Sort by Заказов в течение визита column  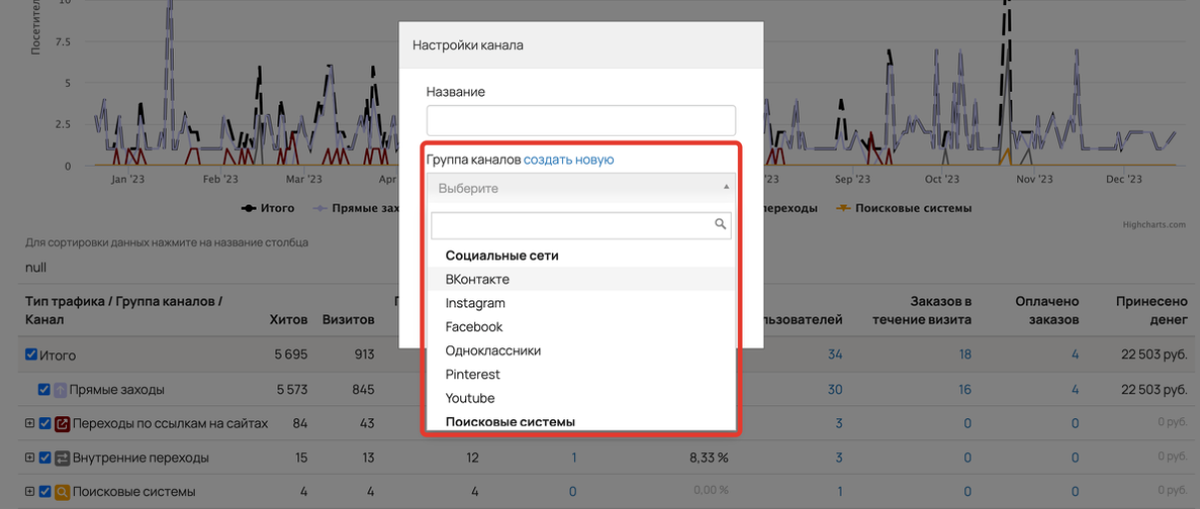click(921, 310)
